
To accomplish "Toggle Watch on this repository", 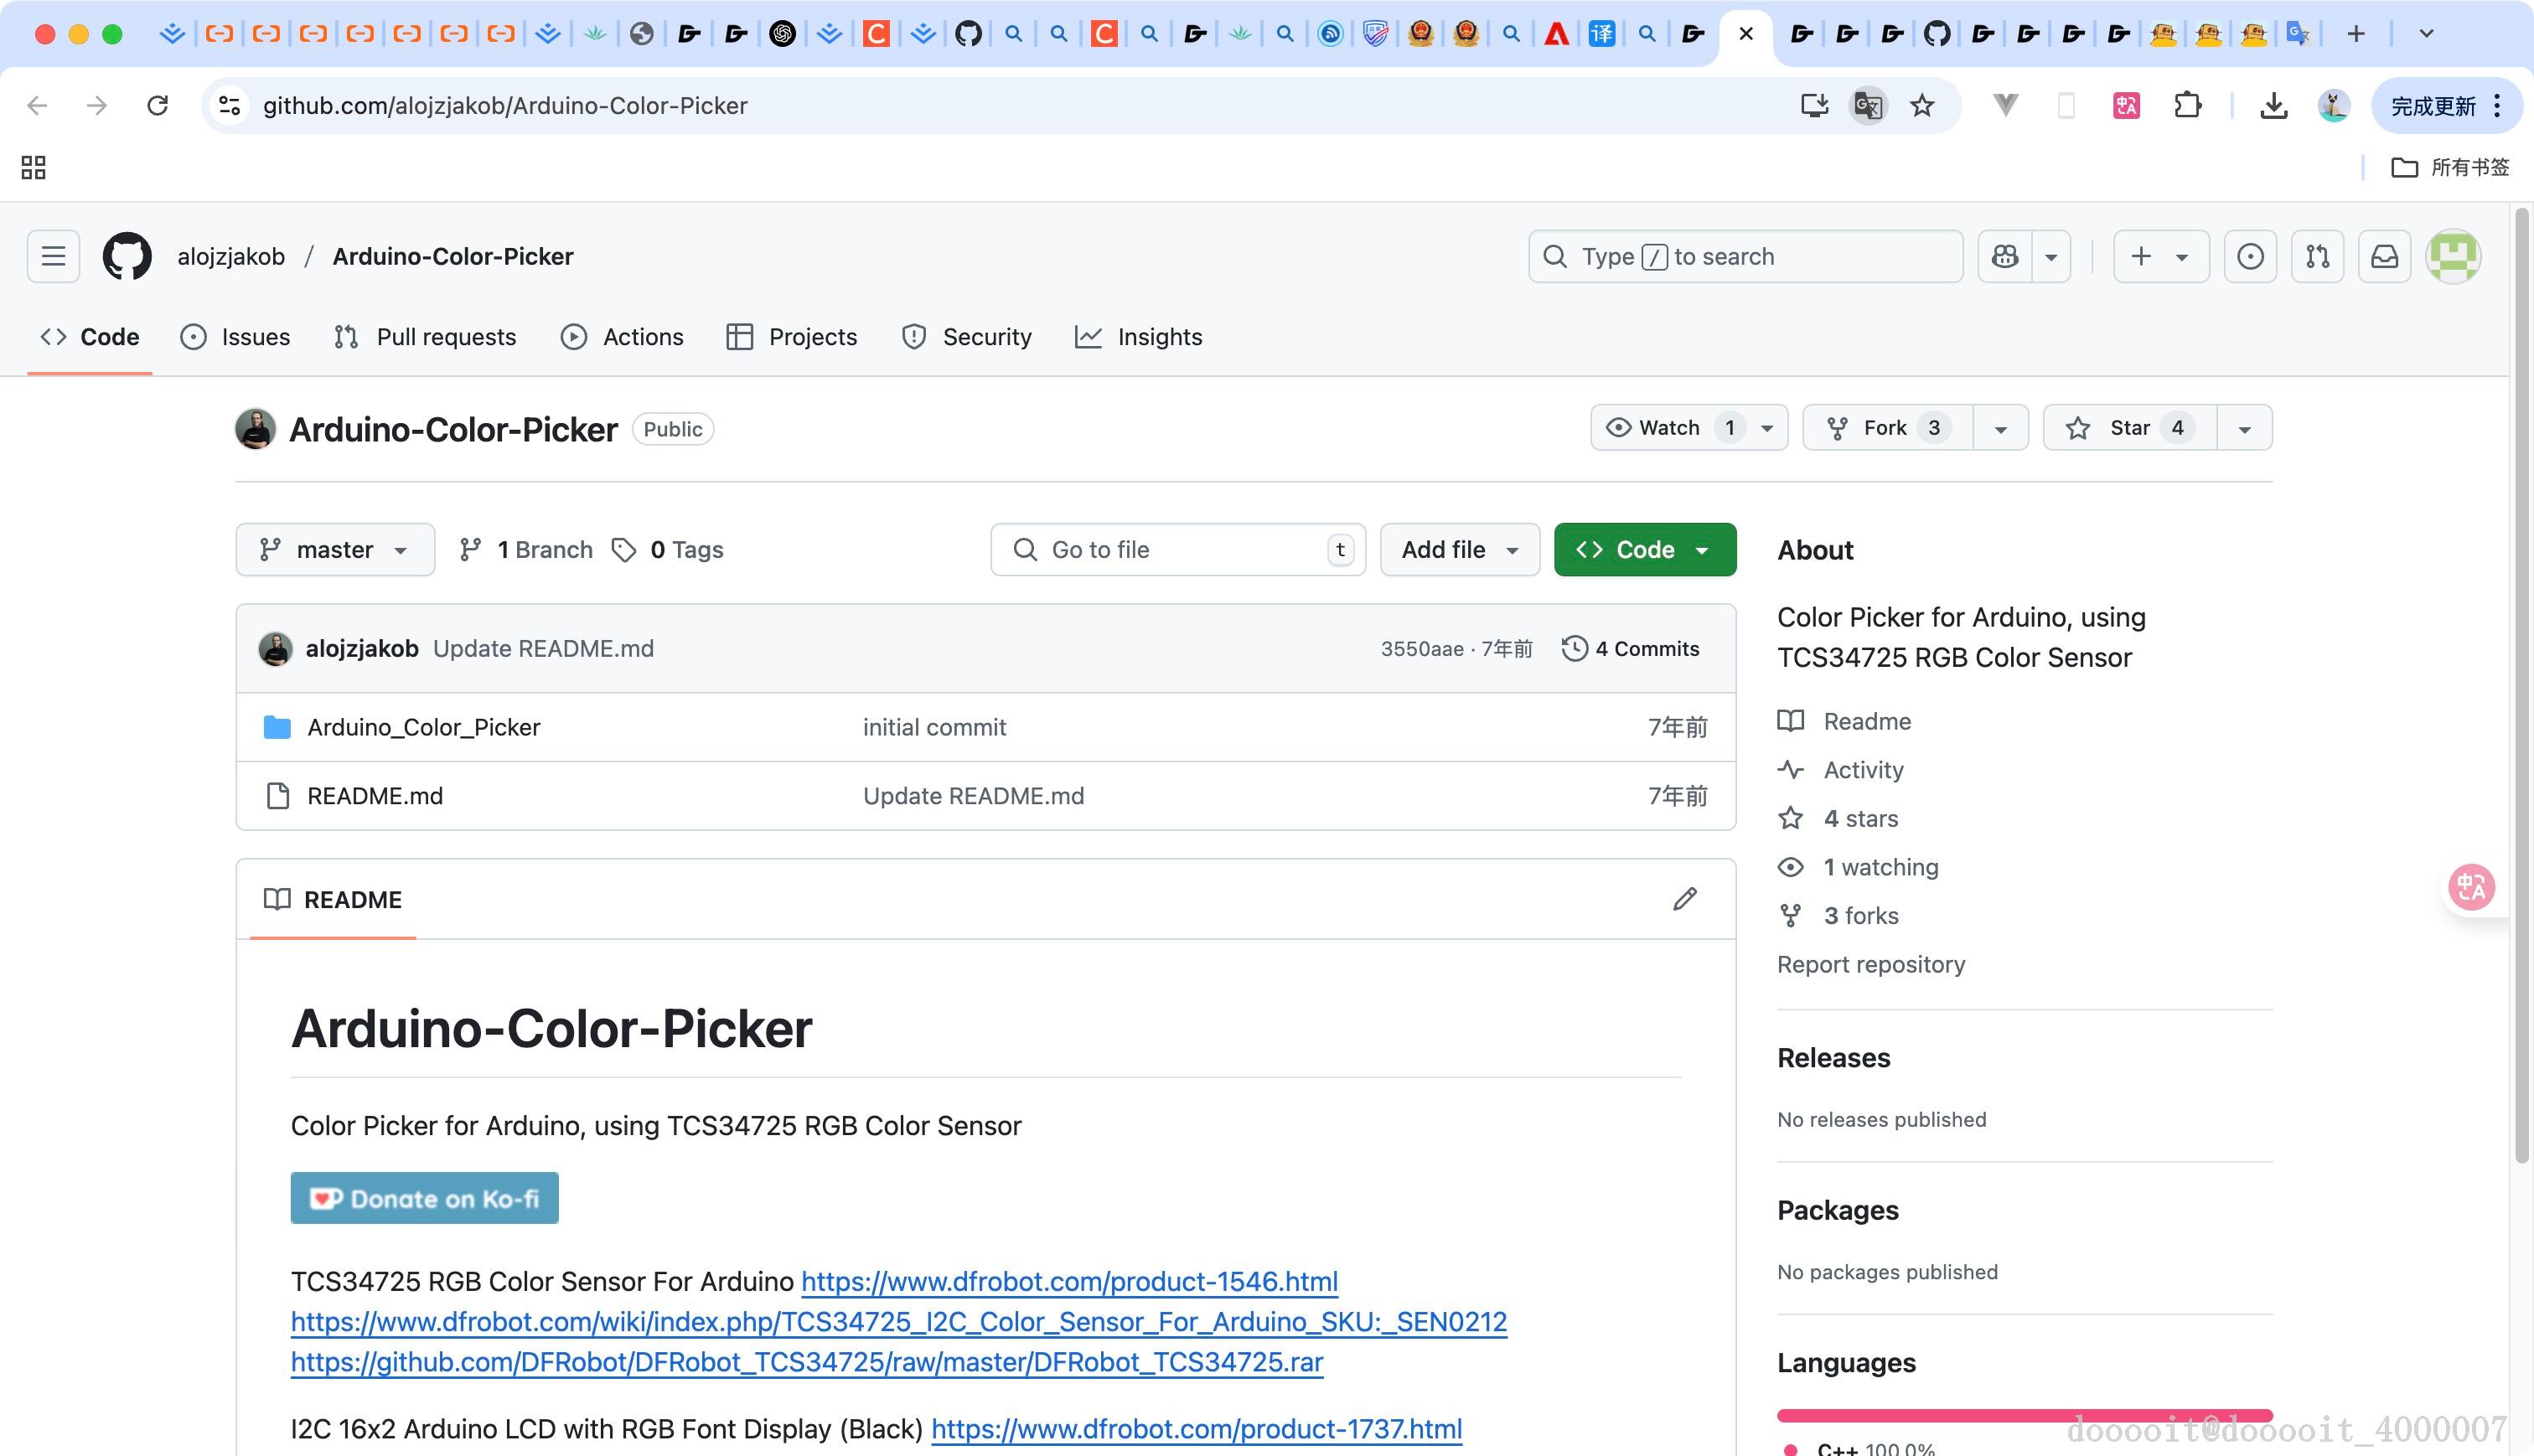I will coord(1670,428).
